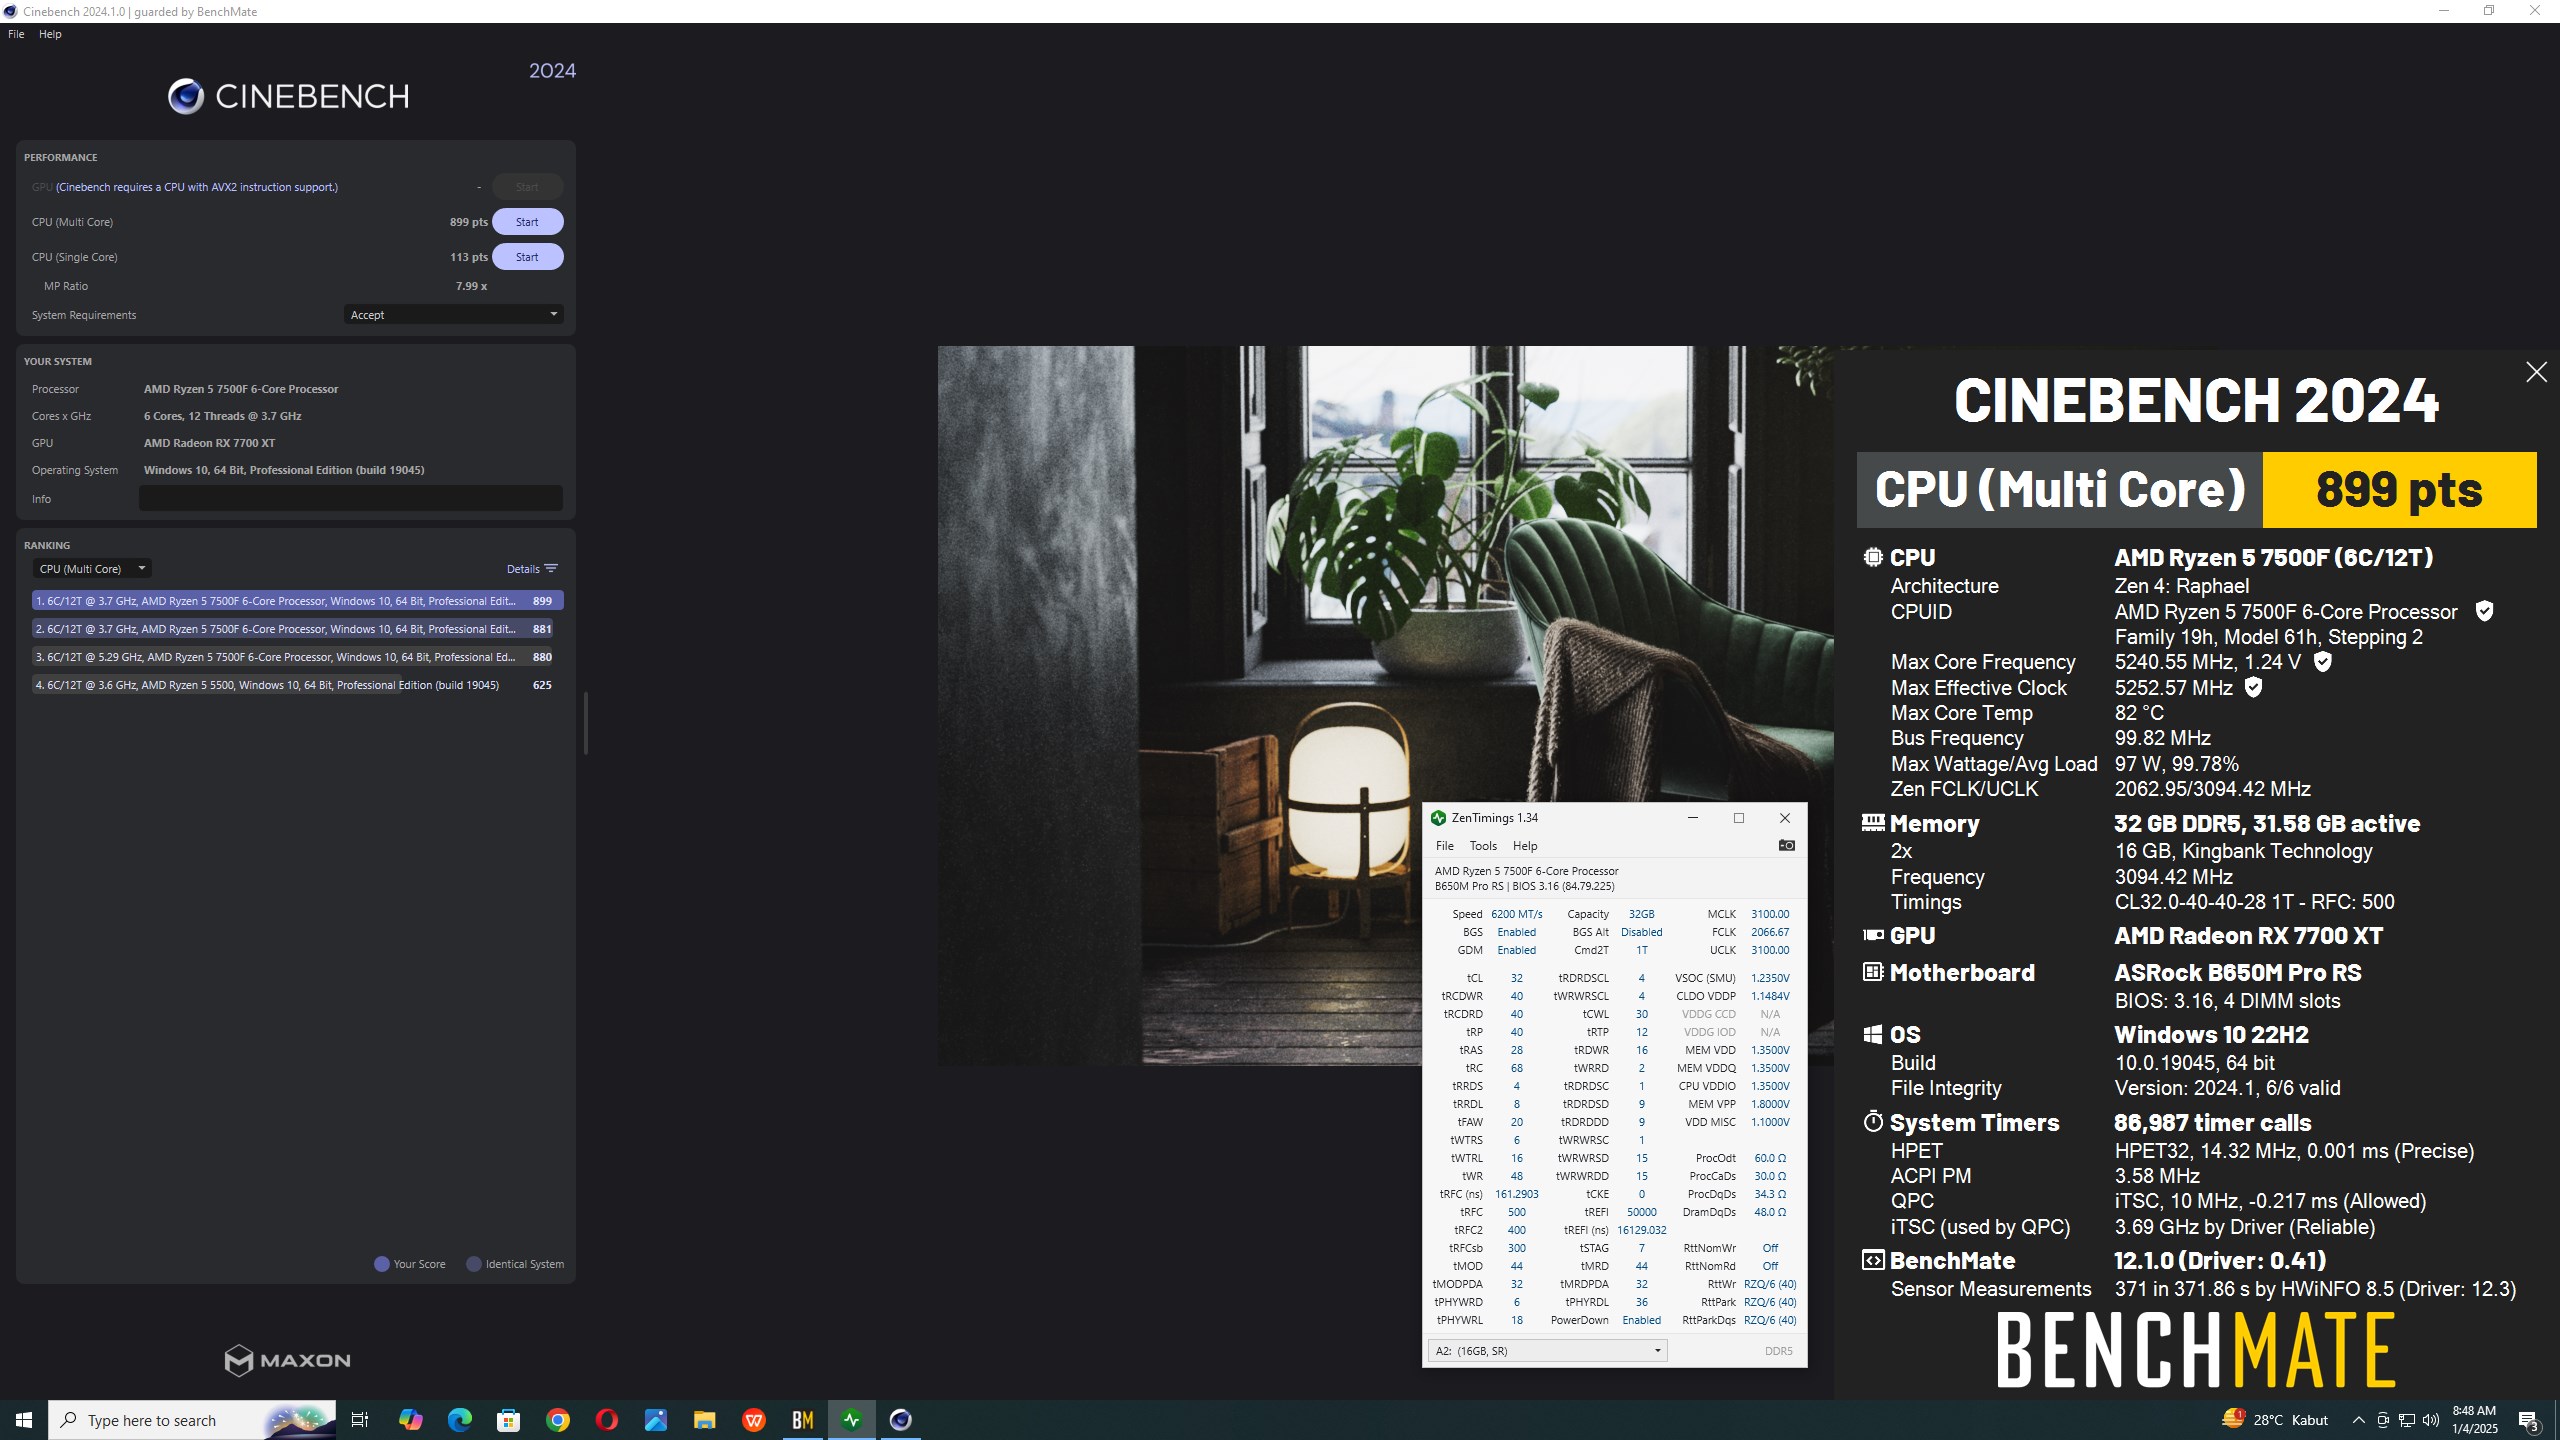Open the Help menu in Cinebench

[50, 34]
